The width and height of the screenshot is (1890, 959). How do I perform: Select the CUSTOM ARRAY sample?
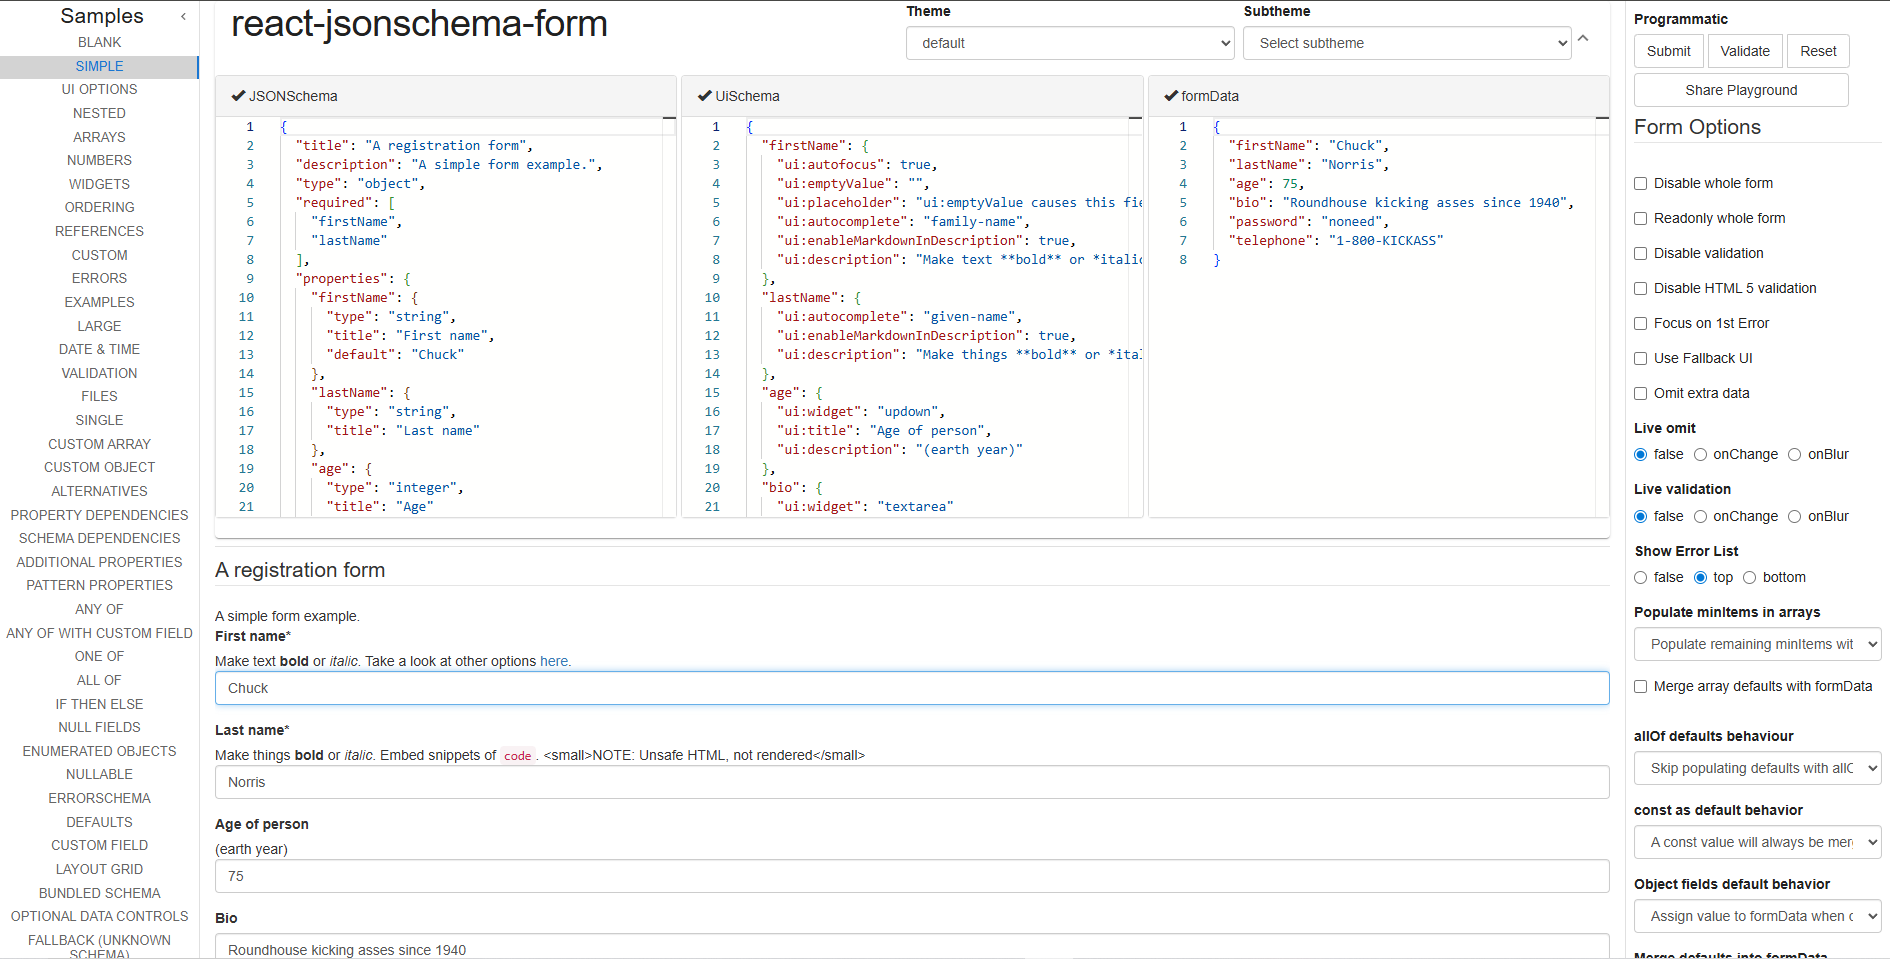click(x=99, y=444)
